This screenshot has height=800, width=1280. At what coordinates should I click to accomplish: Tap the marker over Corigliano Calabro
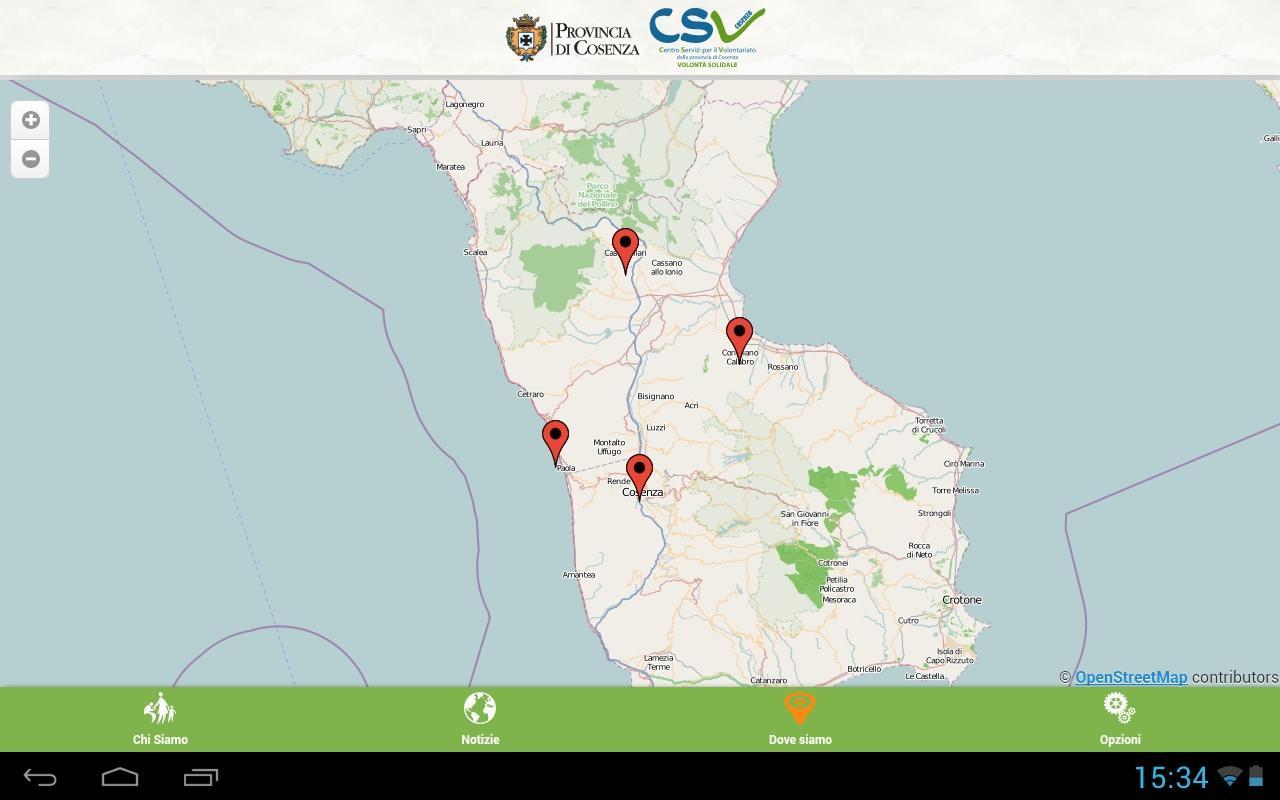pyautogui.click(x=739, y=335)
